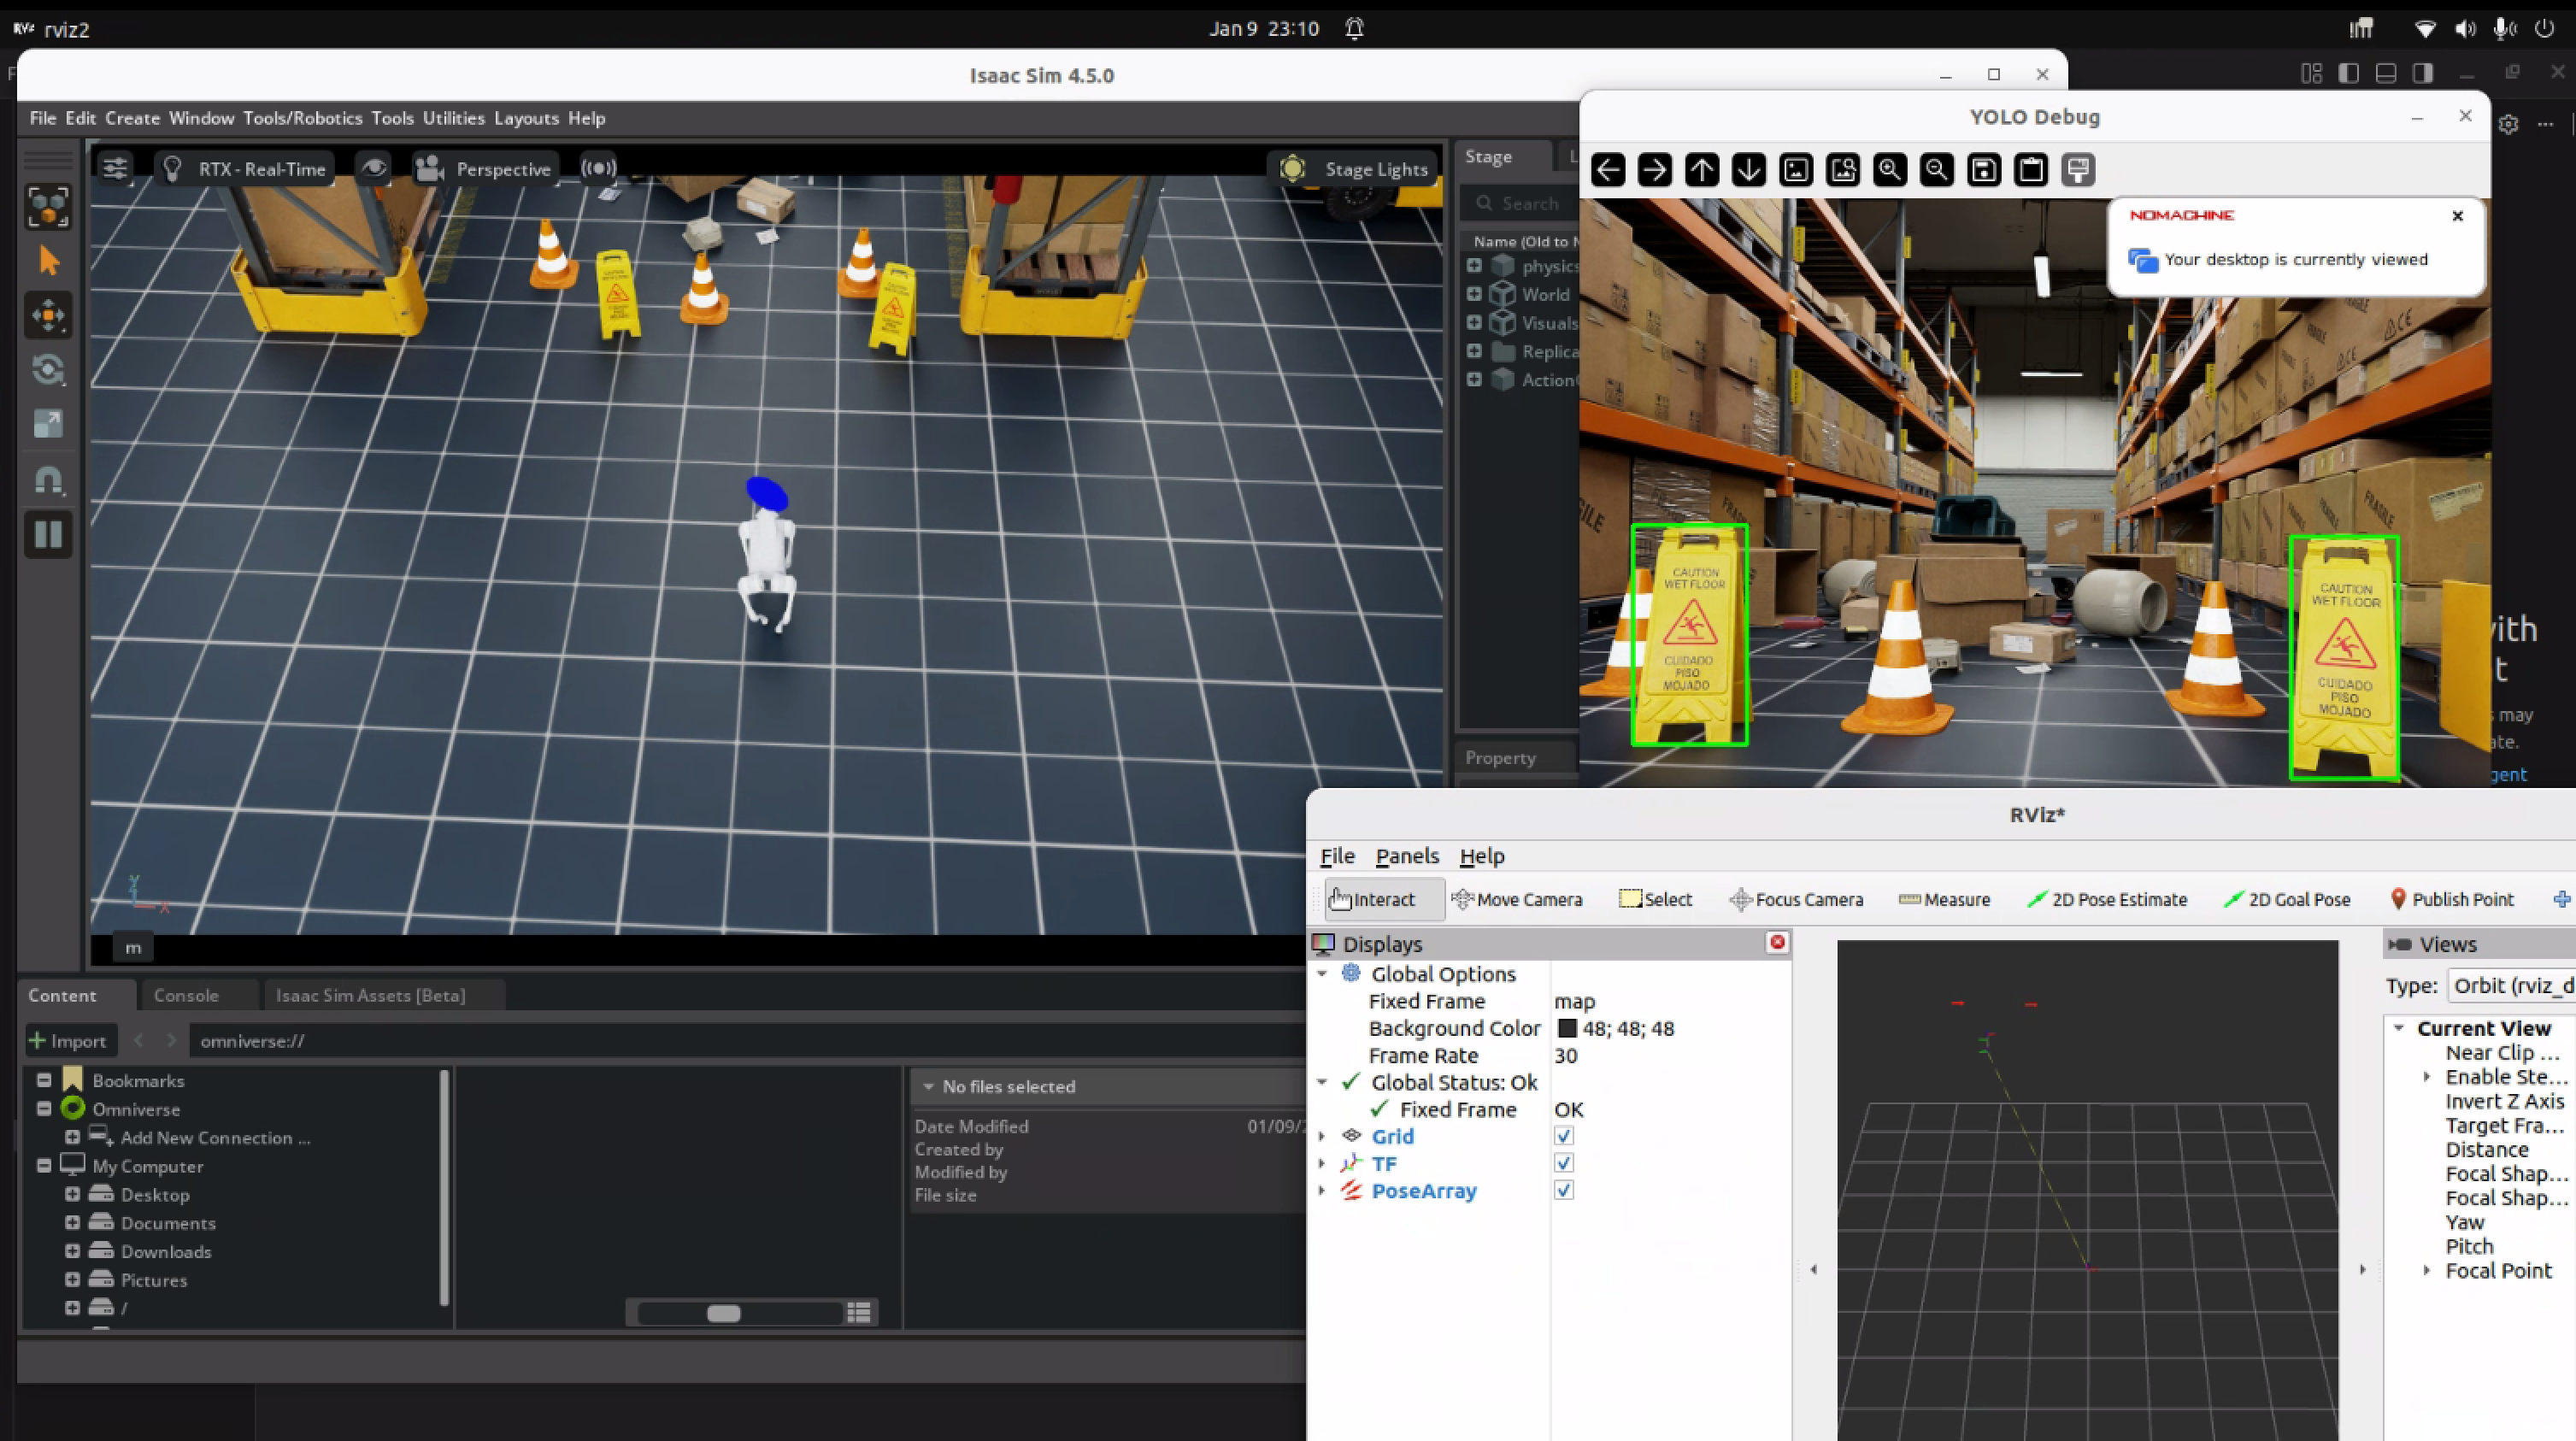Expand the PoseArray display in RViz
2576x1441 pixels.
click(x=1322, y=1190)
